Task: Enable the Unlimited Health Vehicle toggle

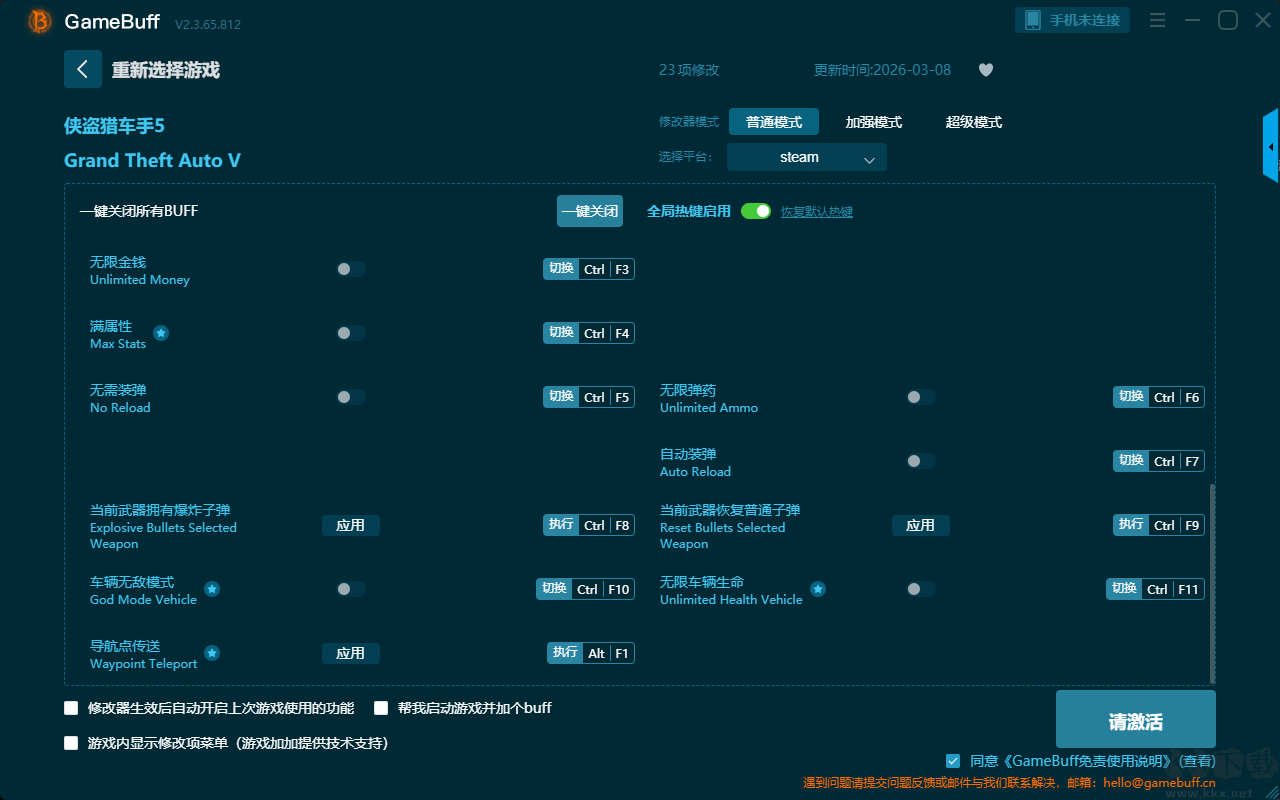Action: [x=921, y=589]
